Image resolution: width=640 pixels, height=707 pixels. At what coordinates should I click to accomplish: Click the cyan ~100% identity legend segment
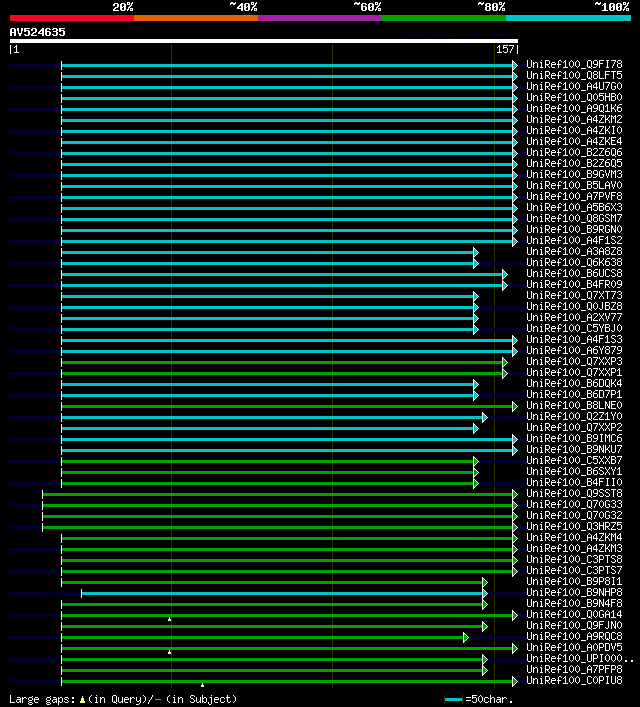[x=568, y=18]
